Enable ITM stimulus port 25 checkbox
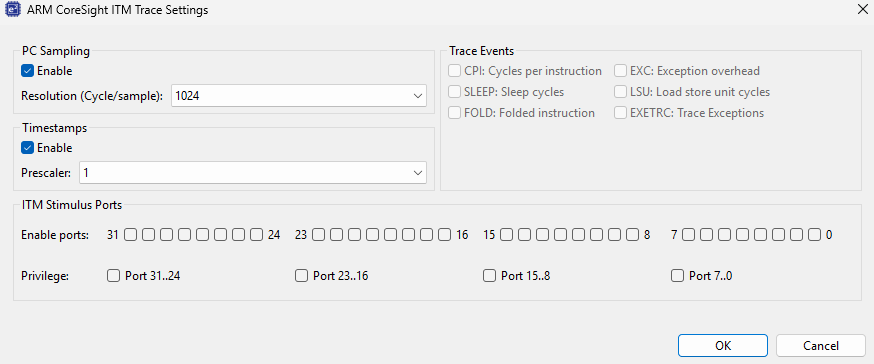 coord(239,235)
